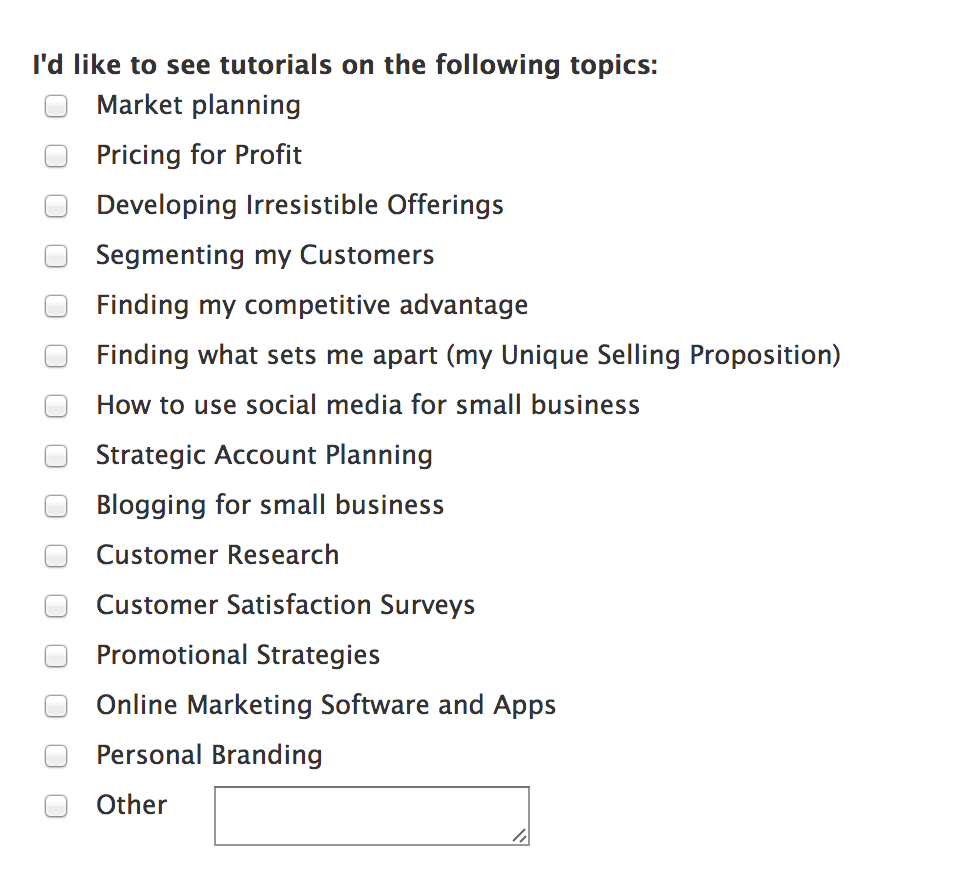Click inside the Other text box
The height and width of the screenshot is (874, 966).
coord(370,815)
